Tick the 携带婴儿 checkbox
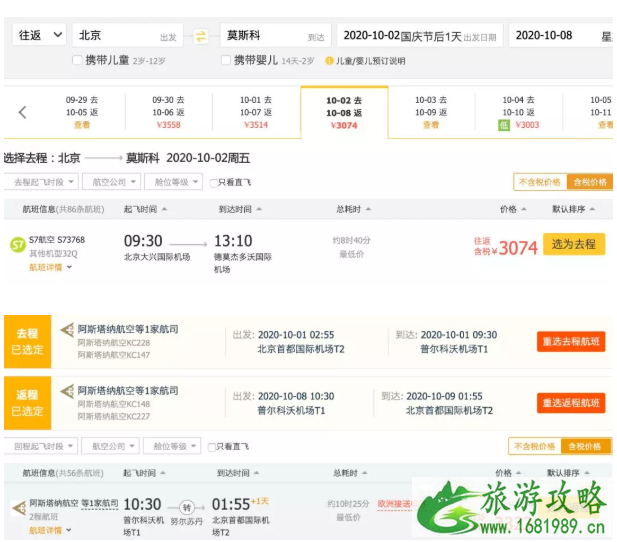Image resolution: width=617 pixels, height=542 pixels. click(x=225, y=60)
